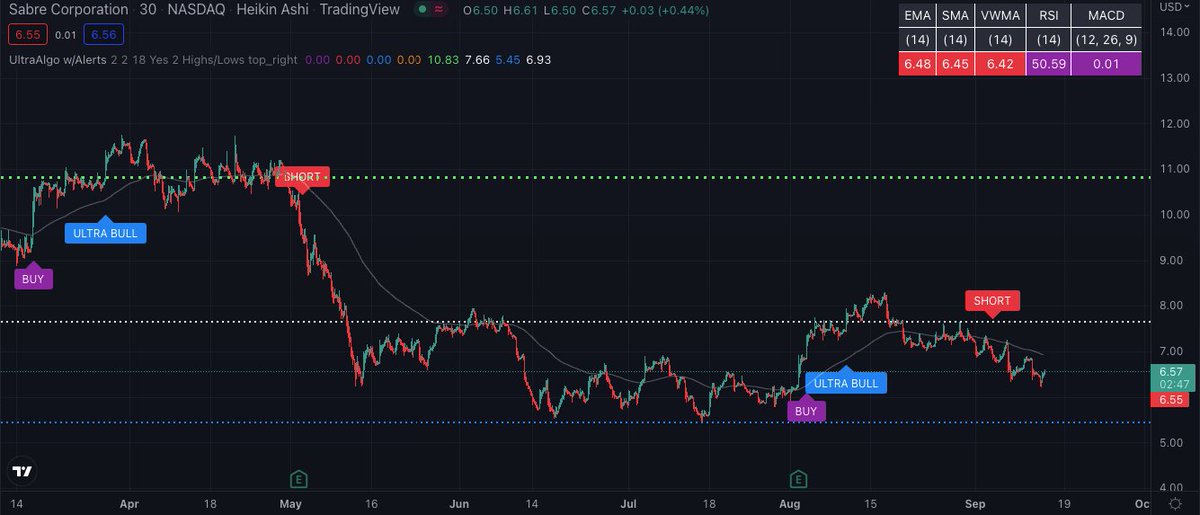Click the Jul label on time axis
The width and height of the screenshot is (1200, 515).
point(629,506)
